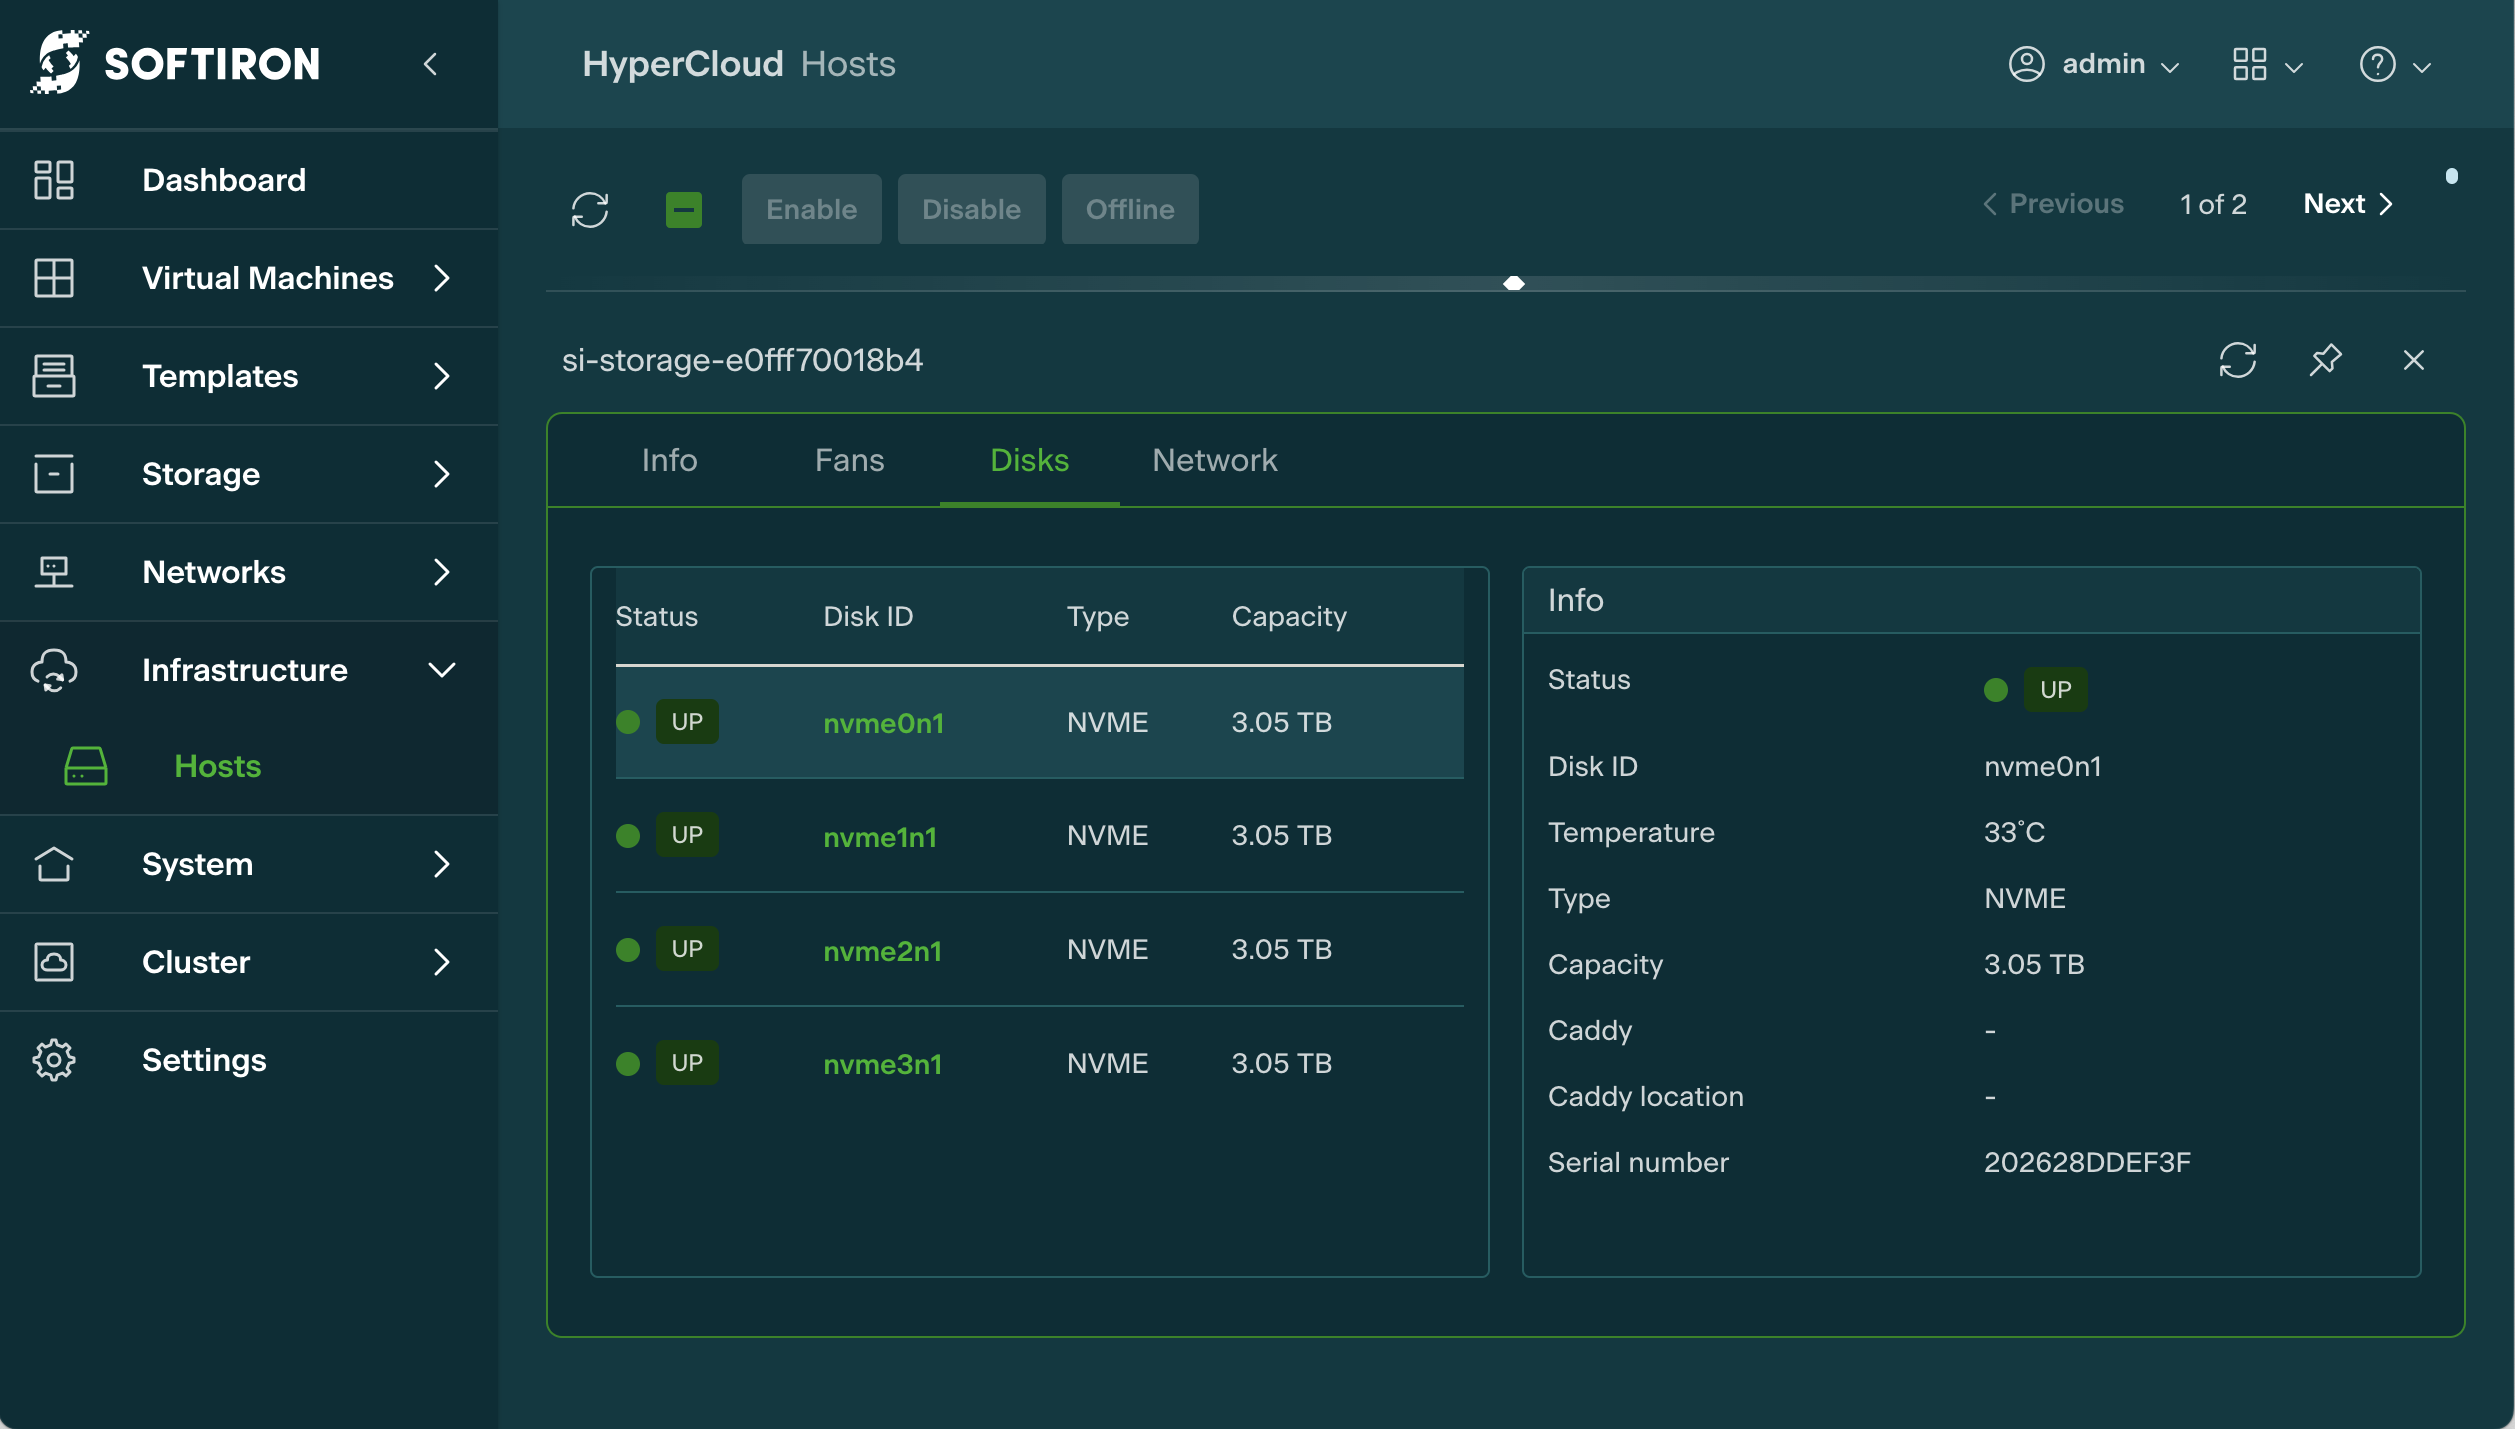Open the Dashboard from the sidebar icon
The width and height of the screenshot is (2515, 1429).
point(54,180)
